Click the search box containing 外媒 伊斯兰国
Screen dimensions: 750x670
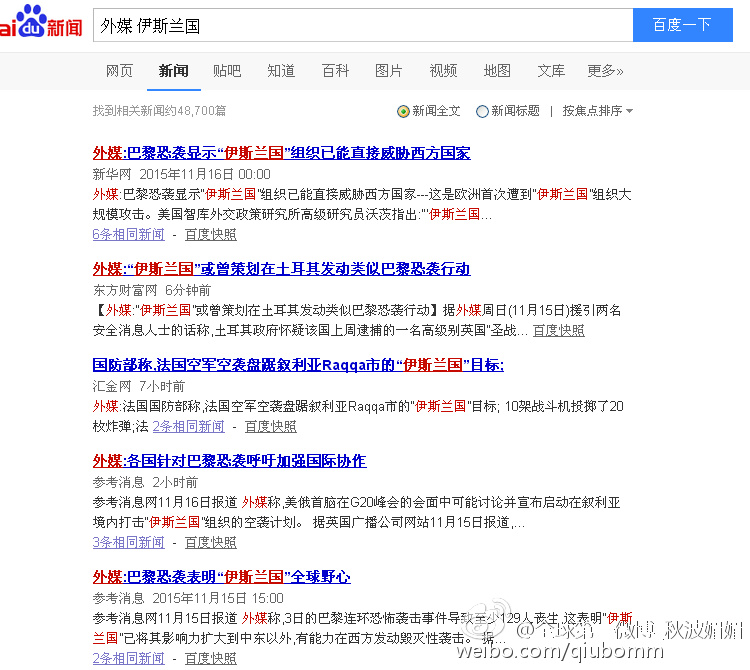(x=363, y=25)
